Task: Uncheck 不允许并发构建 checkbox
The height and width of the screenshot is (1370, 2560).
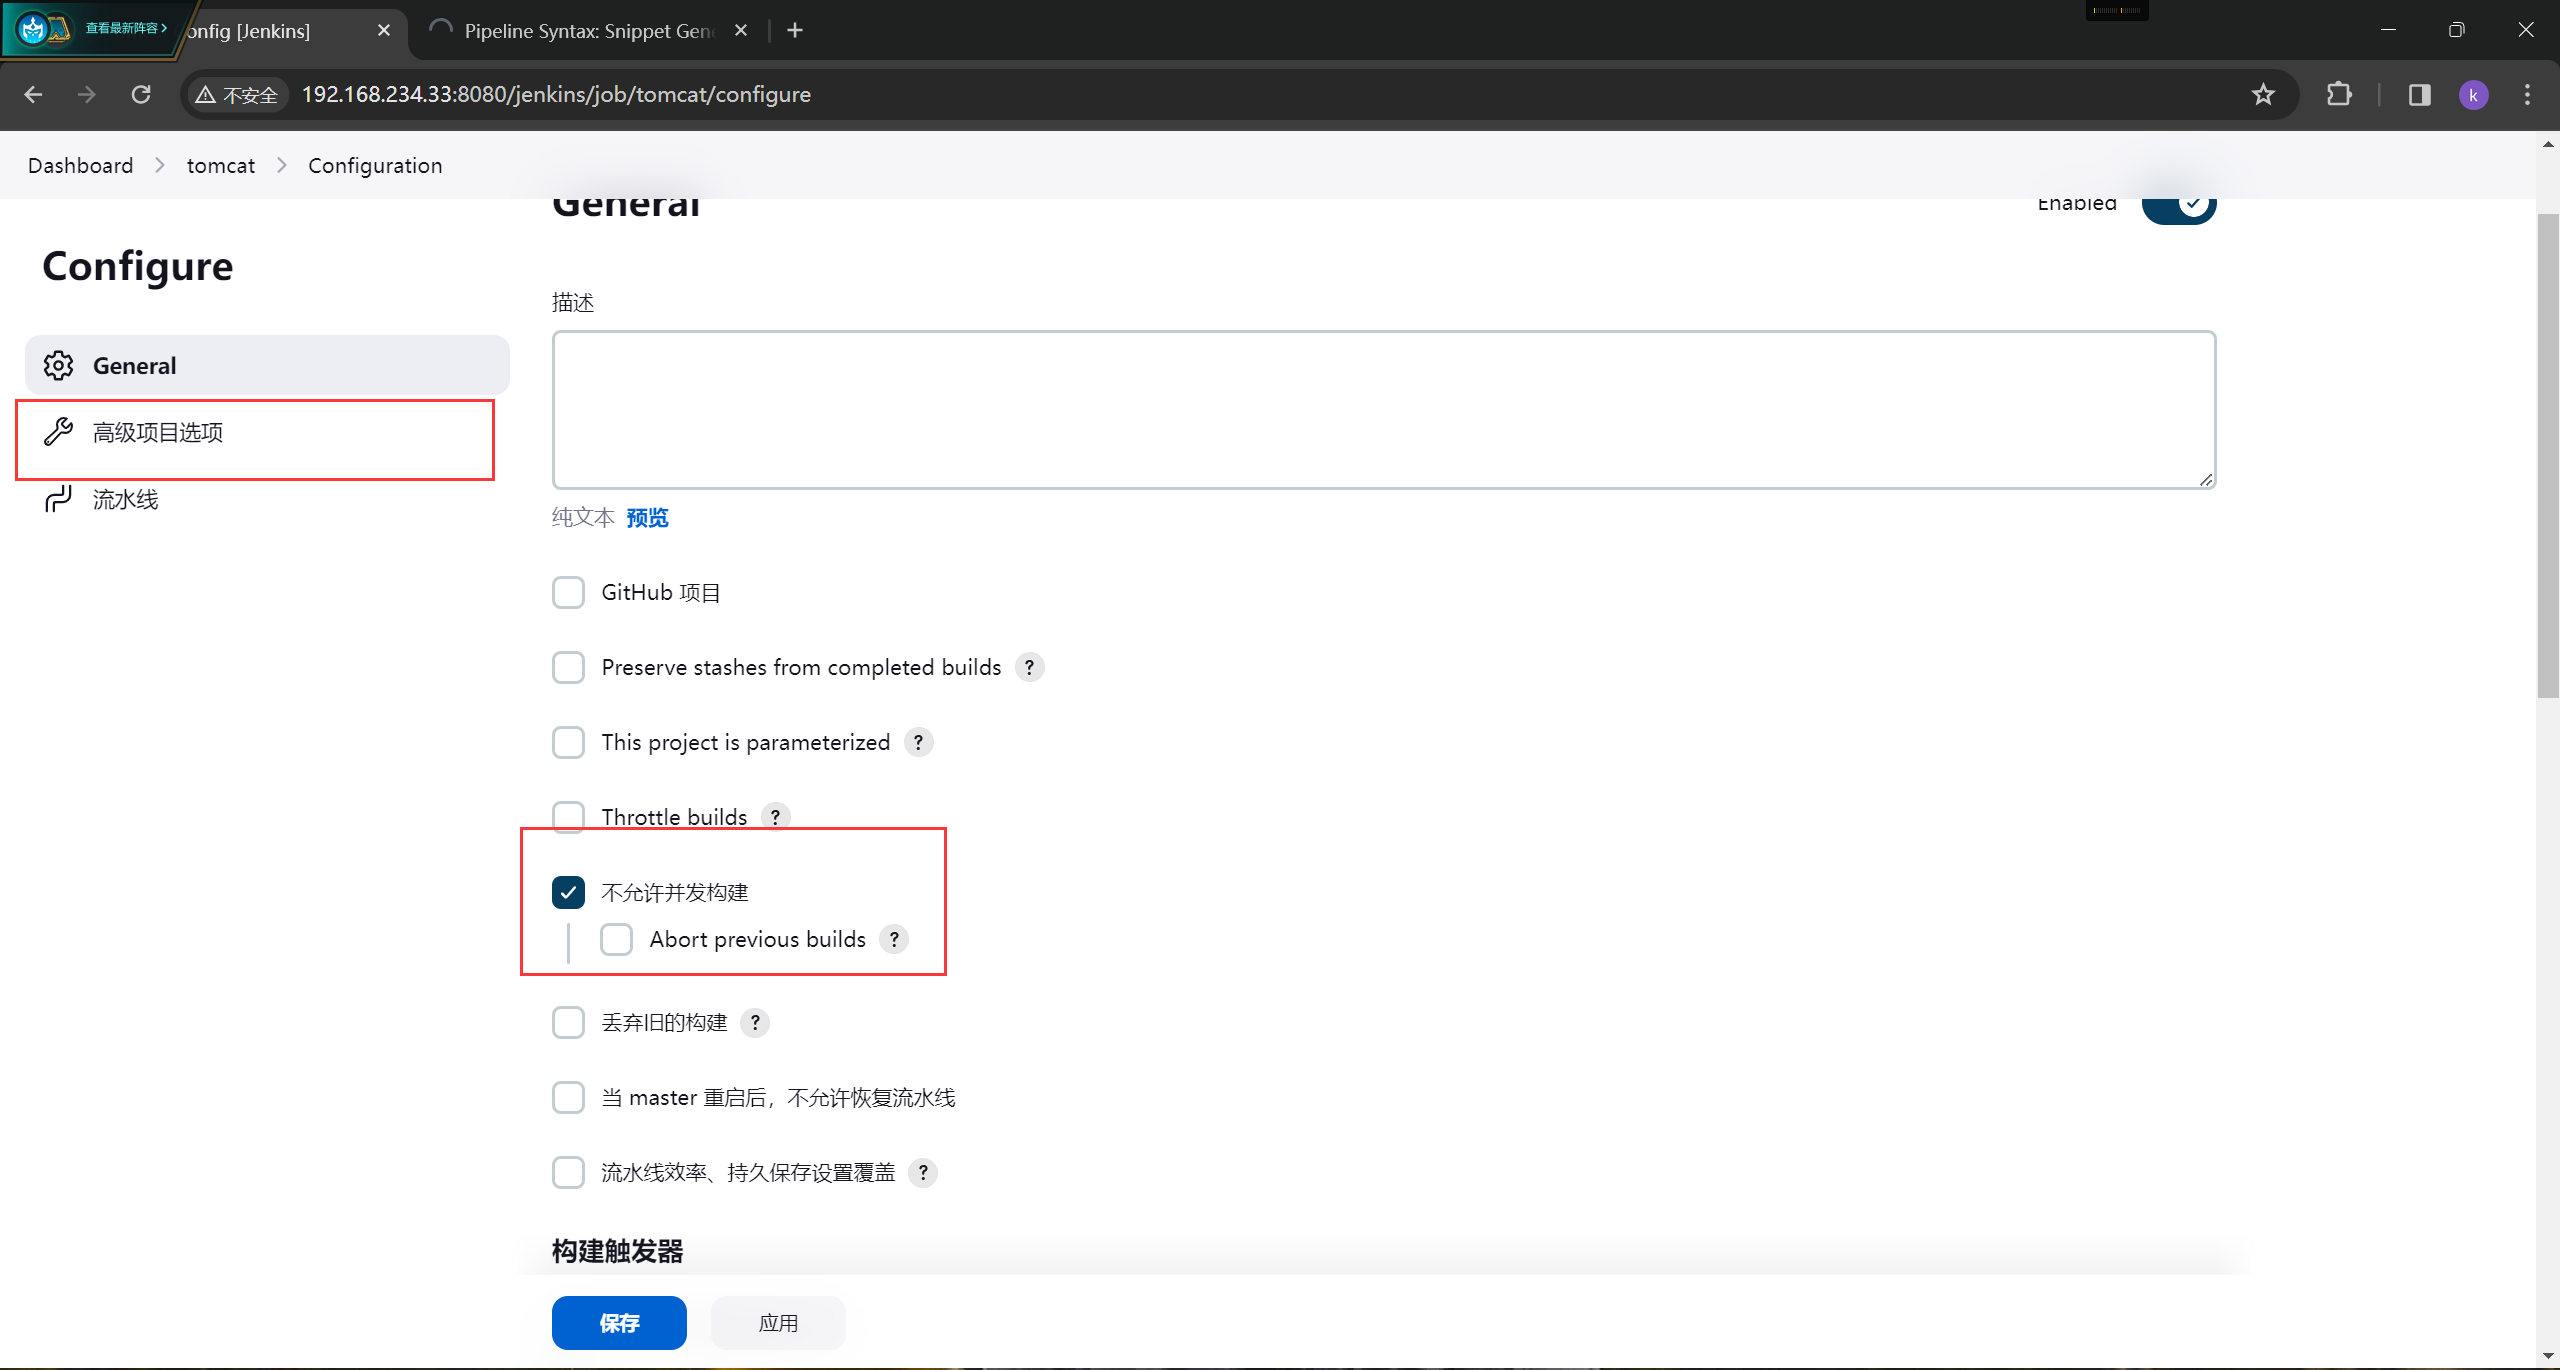Action: (x=569, y=892)
